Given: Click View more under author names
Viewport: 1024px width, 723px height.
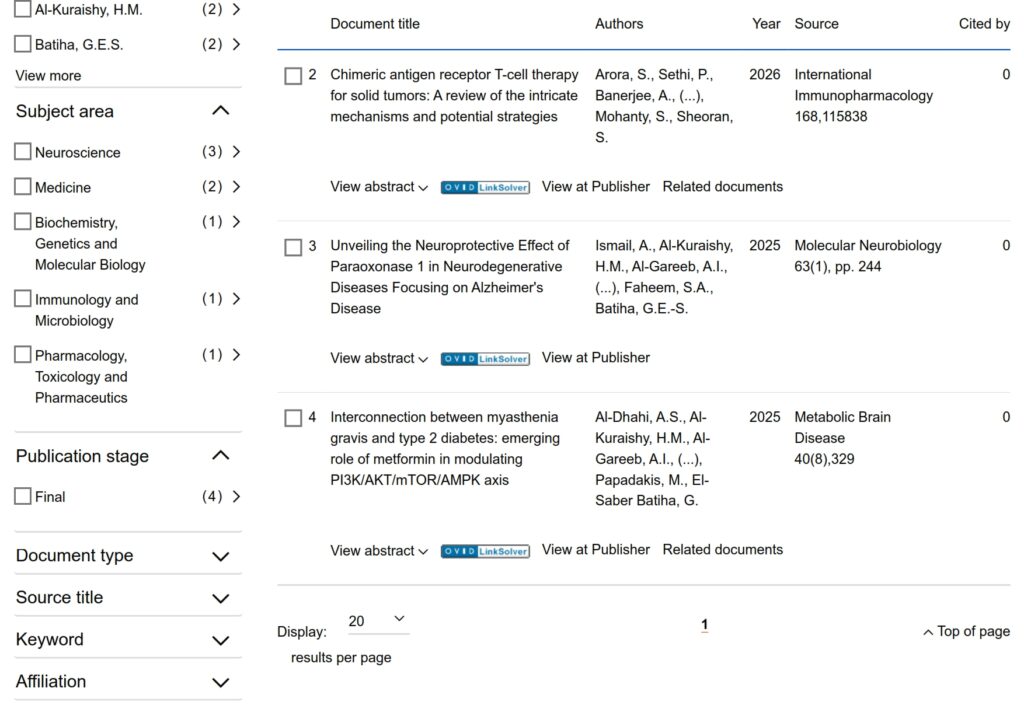Looking at the screenshot, I should (x=48, y=76).
